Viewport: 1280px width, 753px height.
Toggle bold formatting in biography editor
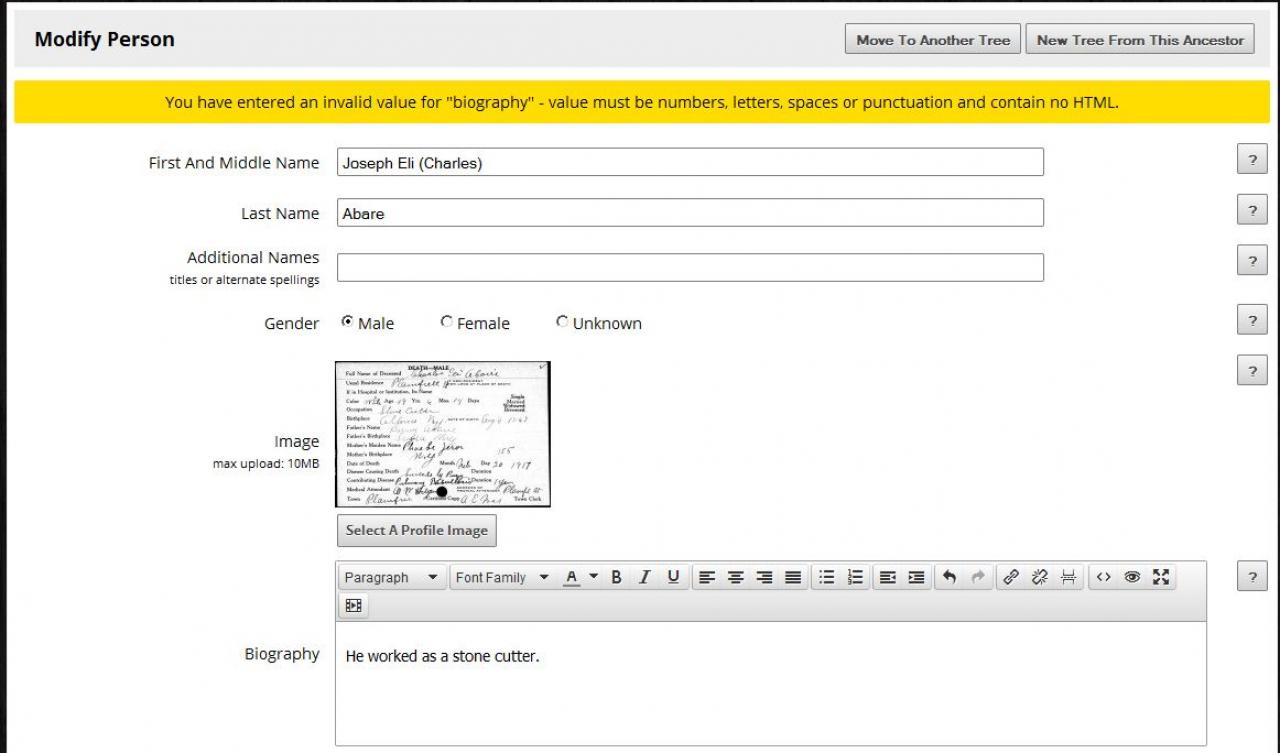click(x=617, y=577)
